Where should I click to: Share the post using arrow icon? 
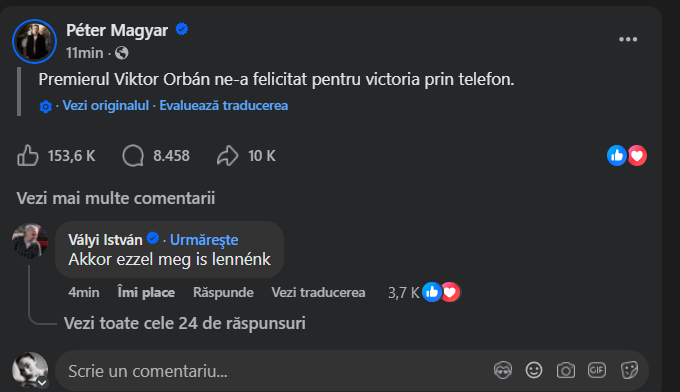point(228,155)
